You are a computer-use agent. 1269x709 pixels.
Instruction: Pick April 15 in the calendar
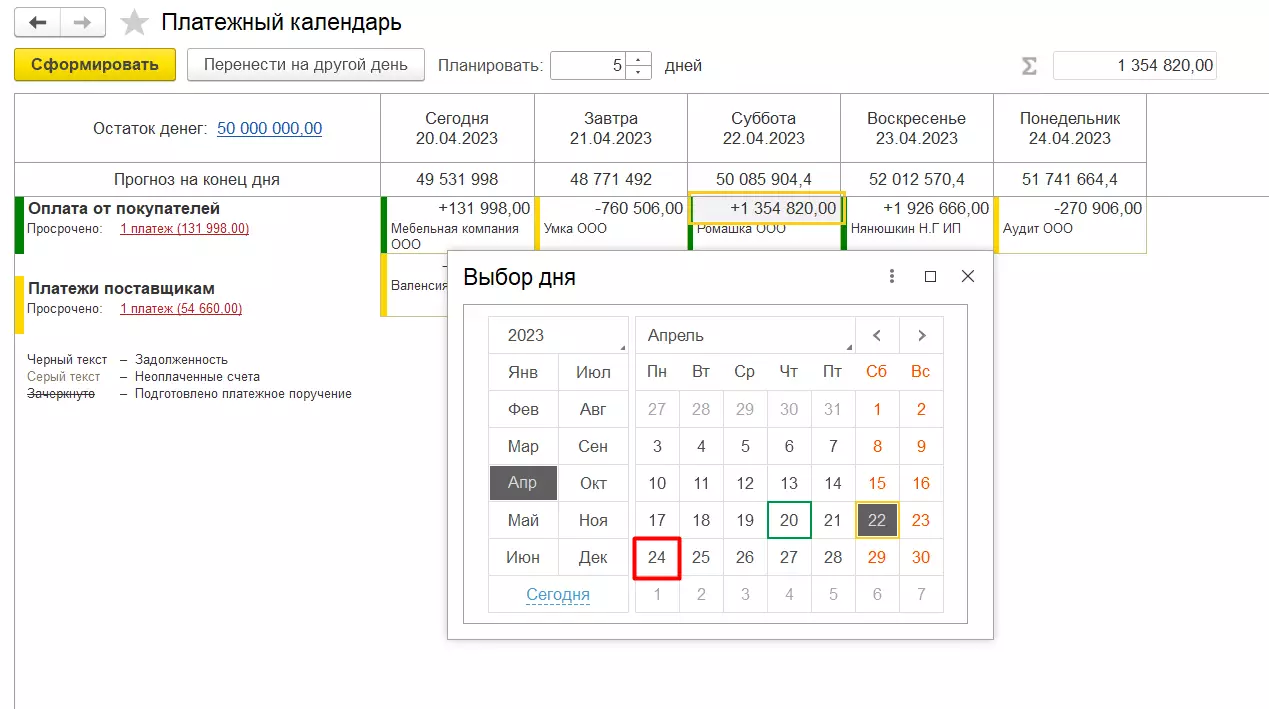pos(877,483)
